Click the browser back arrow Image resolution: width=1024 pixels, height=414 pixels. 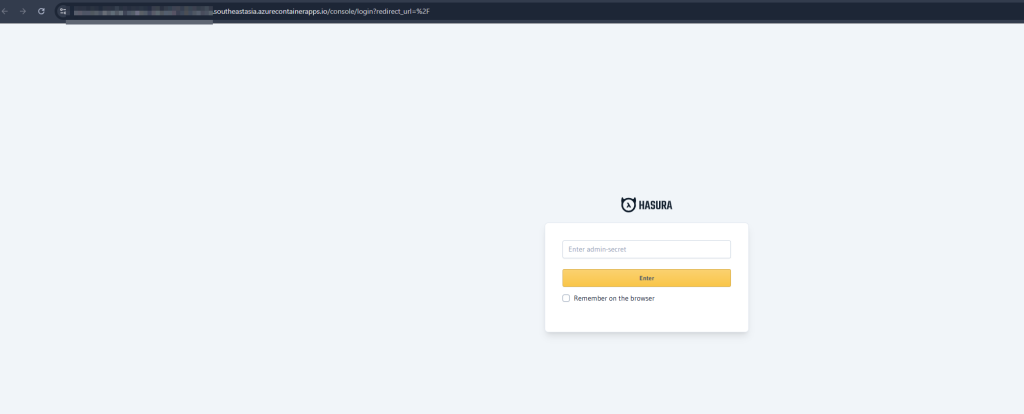[5, 11]
